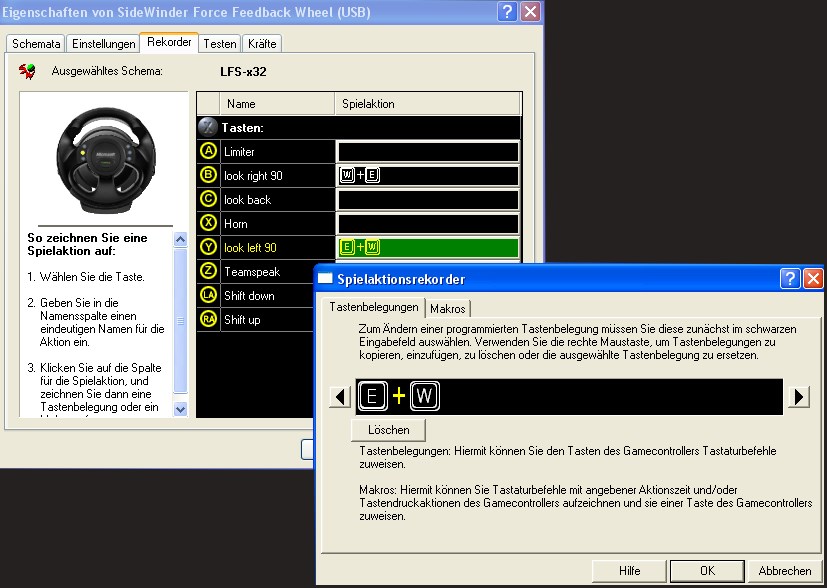Click the Limiter game action field
The width and height of the screenshot is (827, 588).
pos(428,152)
